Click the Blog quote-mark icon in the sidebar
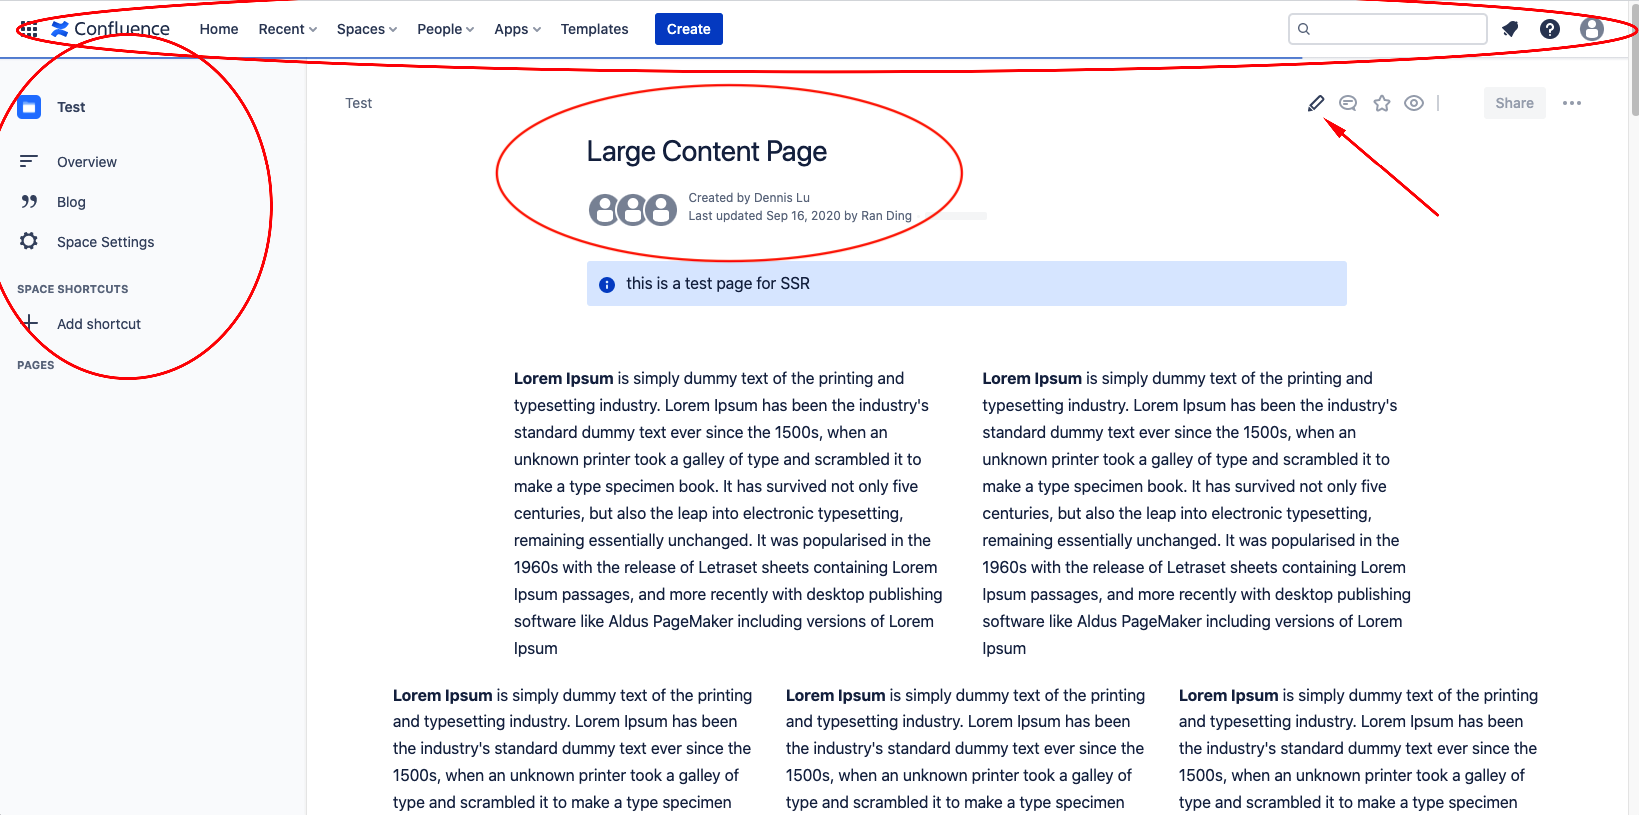Viewport: 1639px width, 815px height. coord(29,201)
